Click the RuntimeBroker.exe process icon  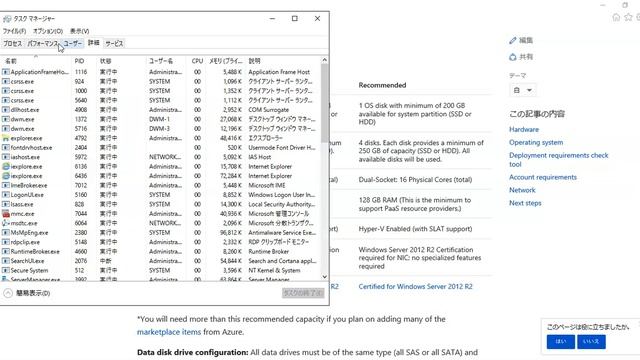[x=6, y=251]
